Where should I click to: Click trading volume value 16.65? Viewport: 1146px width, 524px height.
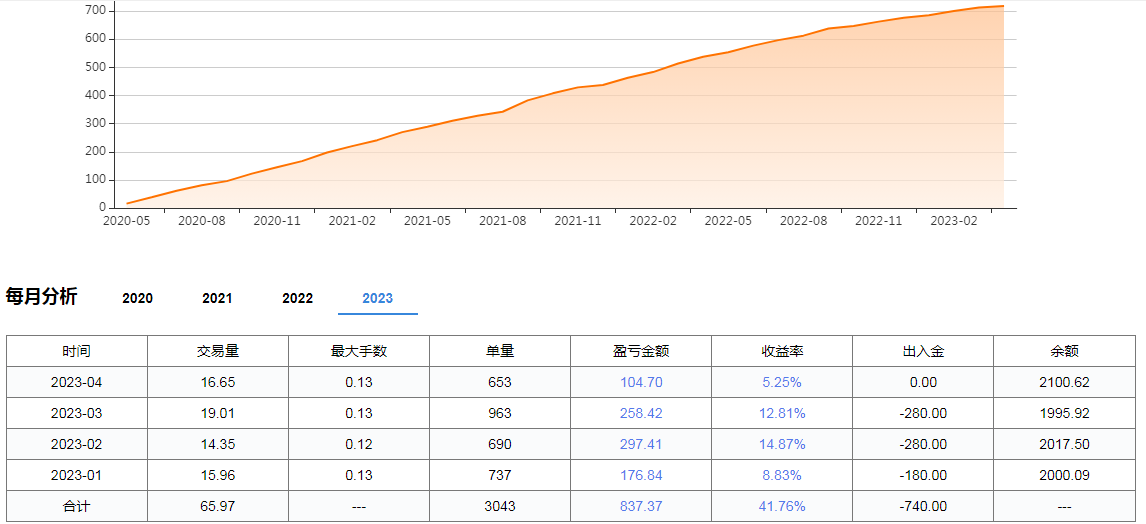218,382
